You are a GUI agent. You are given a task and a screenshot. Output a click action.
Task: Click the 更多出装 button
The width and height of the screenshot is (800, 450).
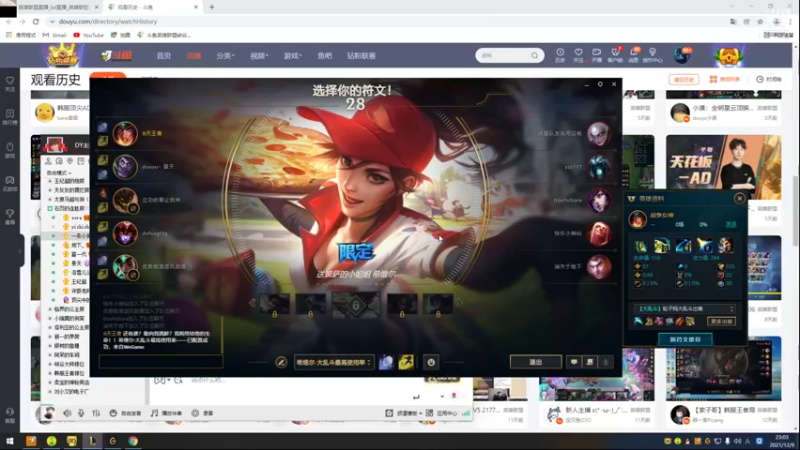(721, 321)
